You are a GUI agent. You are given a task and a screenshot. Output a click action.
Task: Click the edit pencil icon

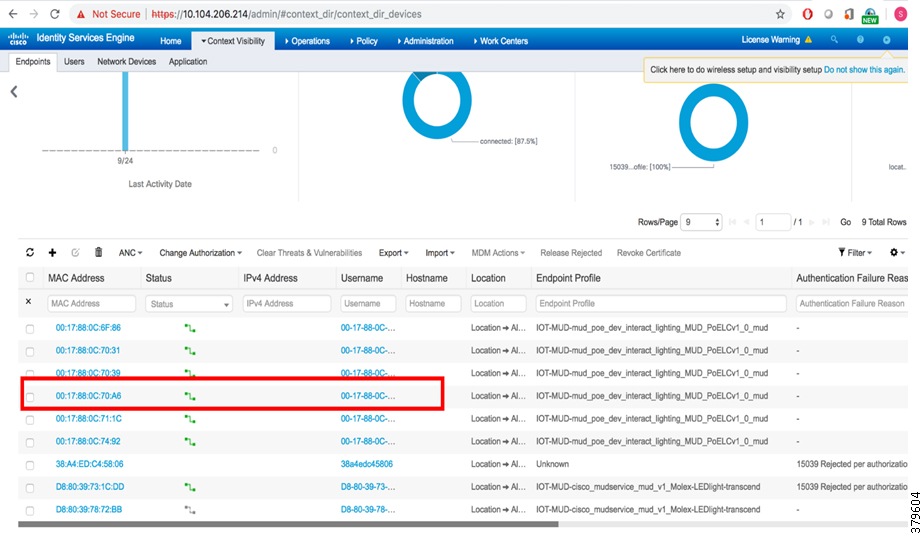pos(75,252)
